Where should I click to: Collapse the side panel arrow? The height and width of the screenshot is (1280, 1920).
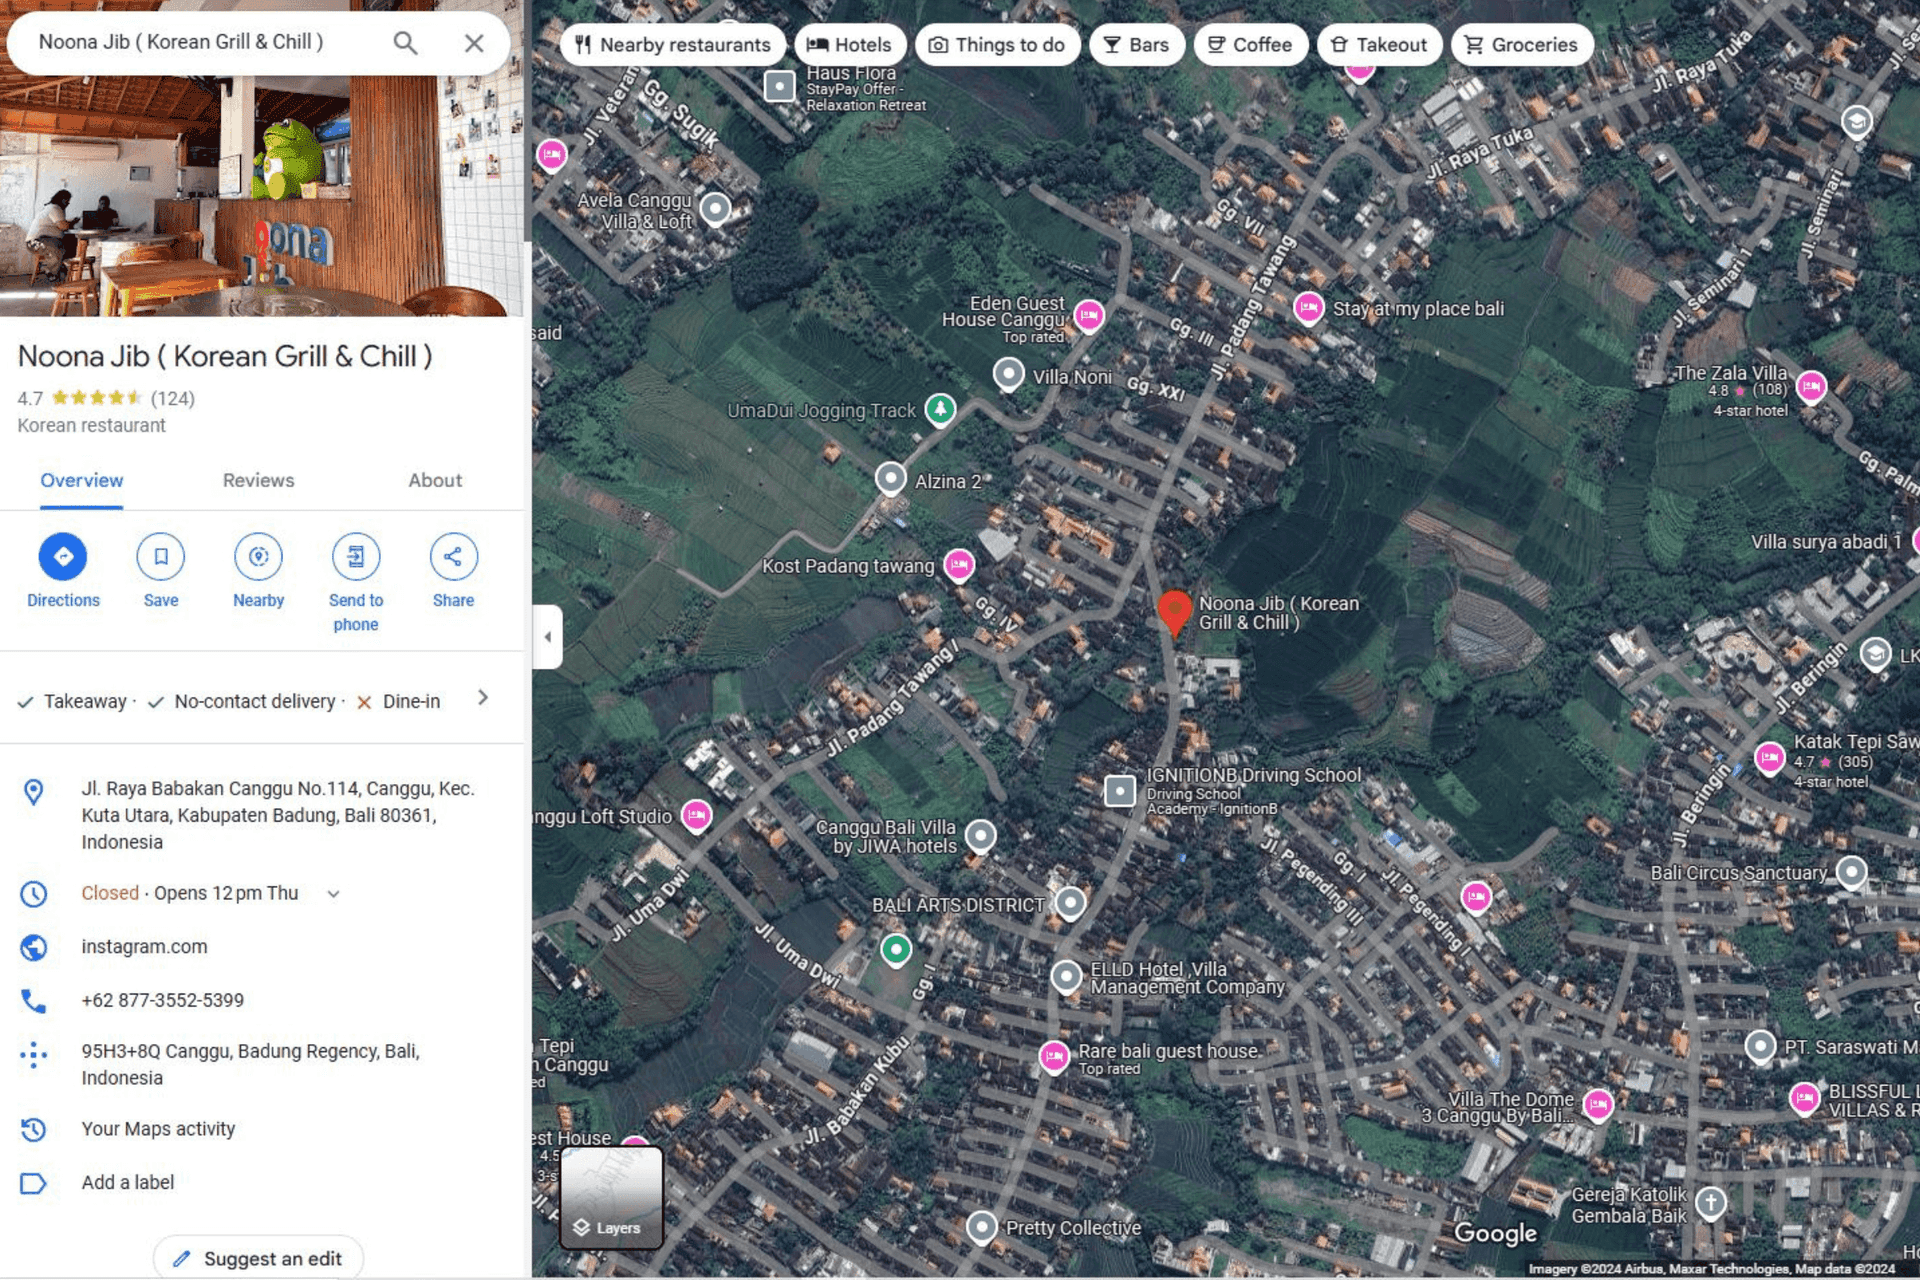click(x=548, y=637)
